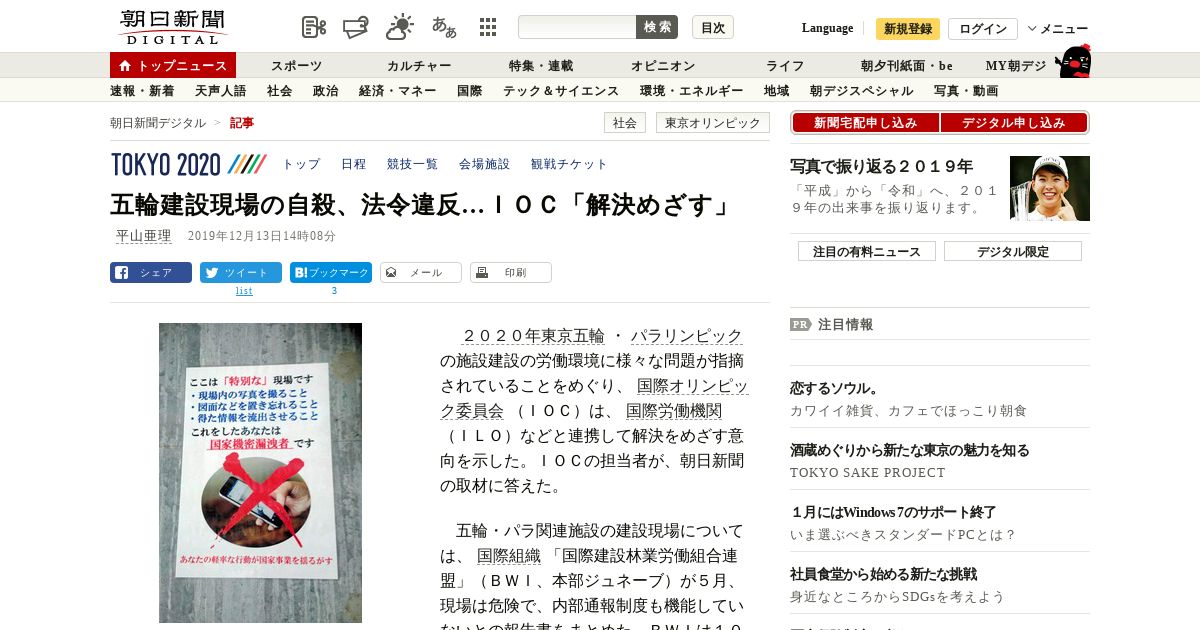Open 恋するソウル。 promo link
Screen dimensions: 1200x630
tap(834, 388)
